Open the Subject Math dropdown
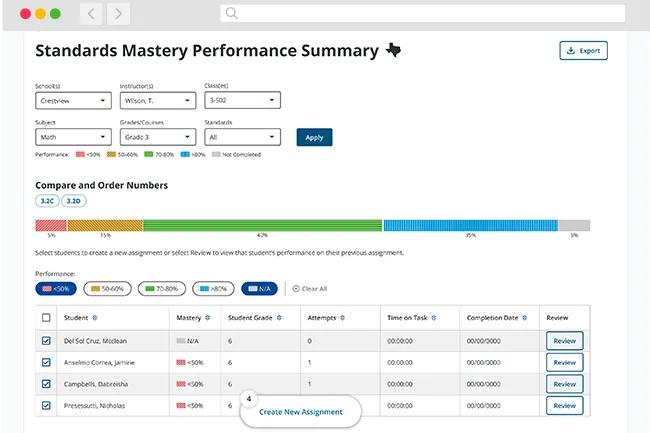650x433 pixels. (x=73, y=137)
